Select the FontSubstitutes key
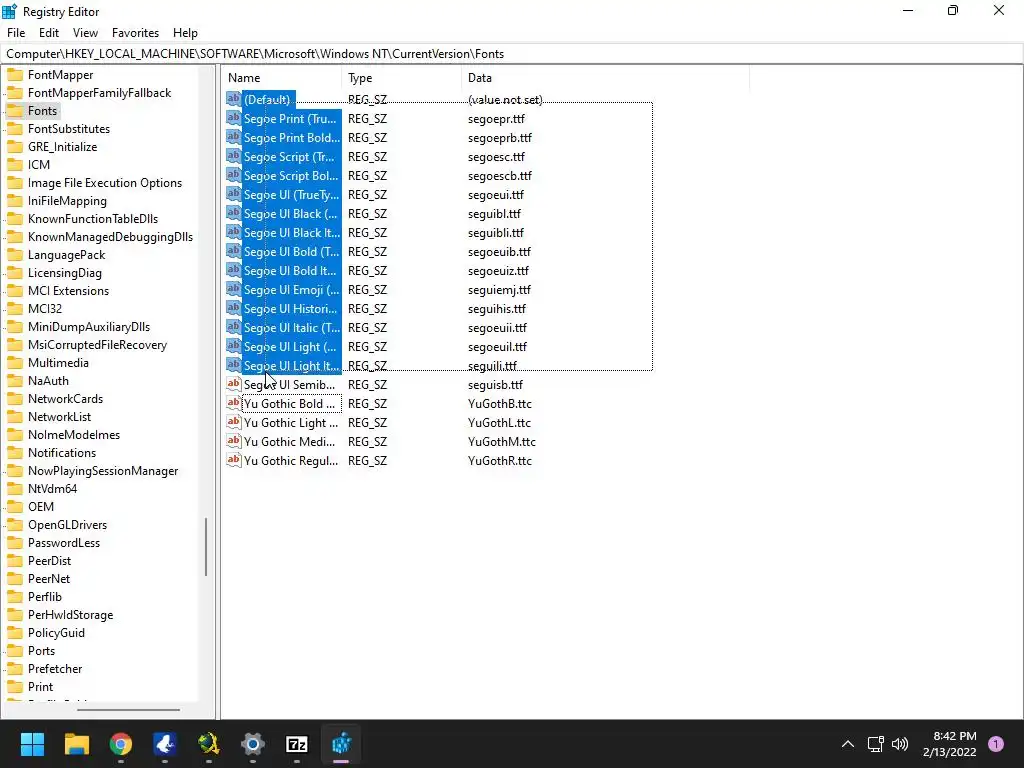This screenshot has width=1024, height=768. click(x=69, y=129)
